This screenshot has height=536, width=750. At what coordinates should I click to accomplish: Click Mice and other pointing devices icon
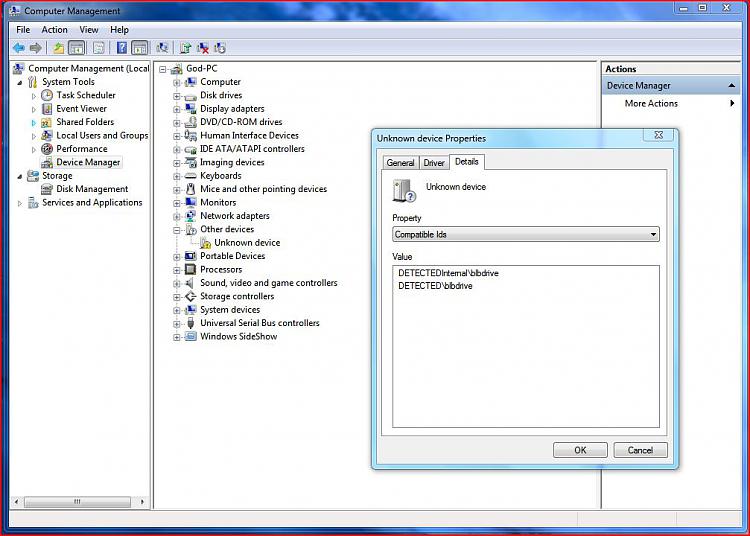point(190,189)
